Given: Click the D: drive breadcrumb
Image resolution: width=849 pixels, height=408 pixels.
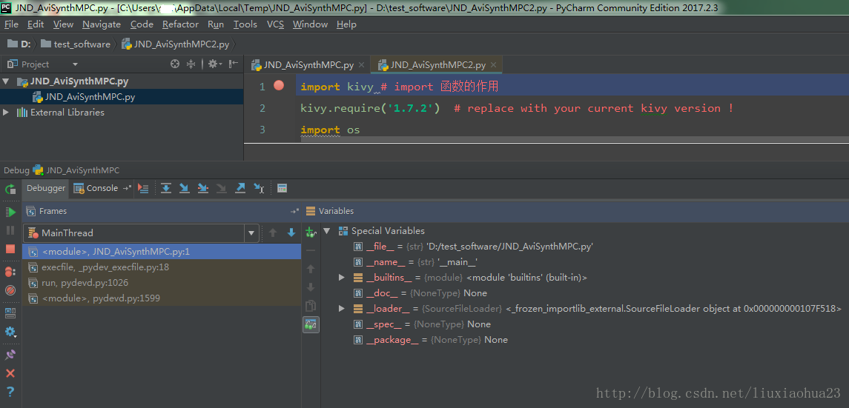Looking at the screenshot, I should [19, 44].
